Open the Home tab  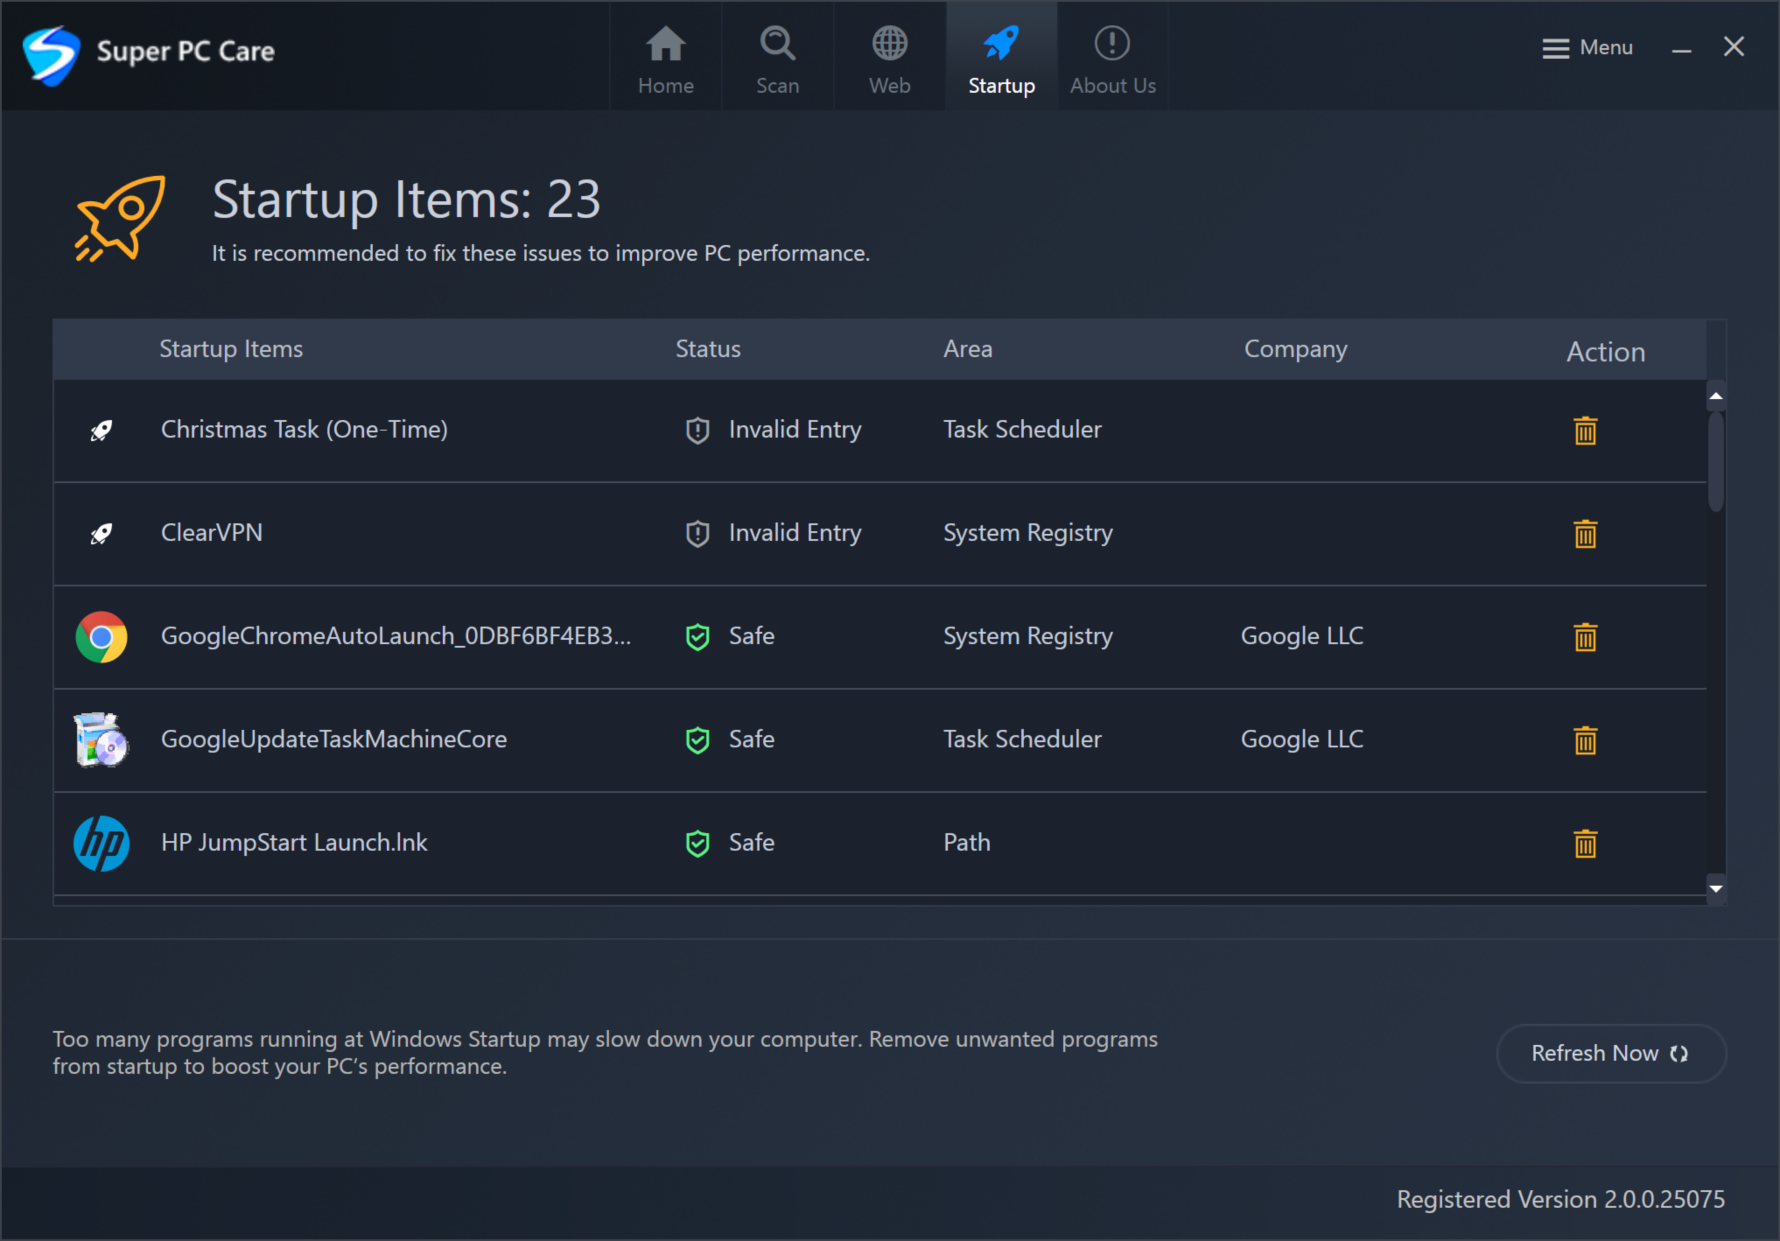[666, 59]
